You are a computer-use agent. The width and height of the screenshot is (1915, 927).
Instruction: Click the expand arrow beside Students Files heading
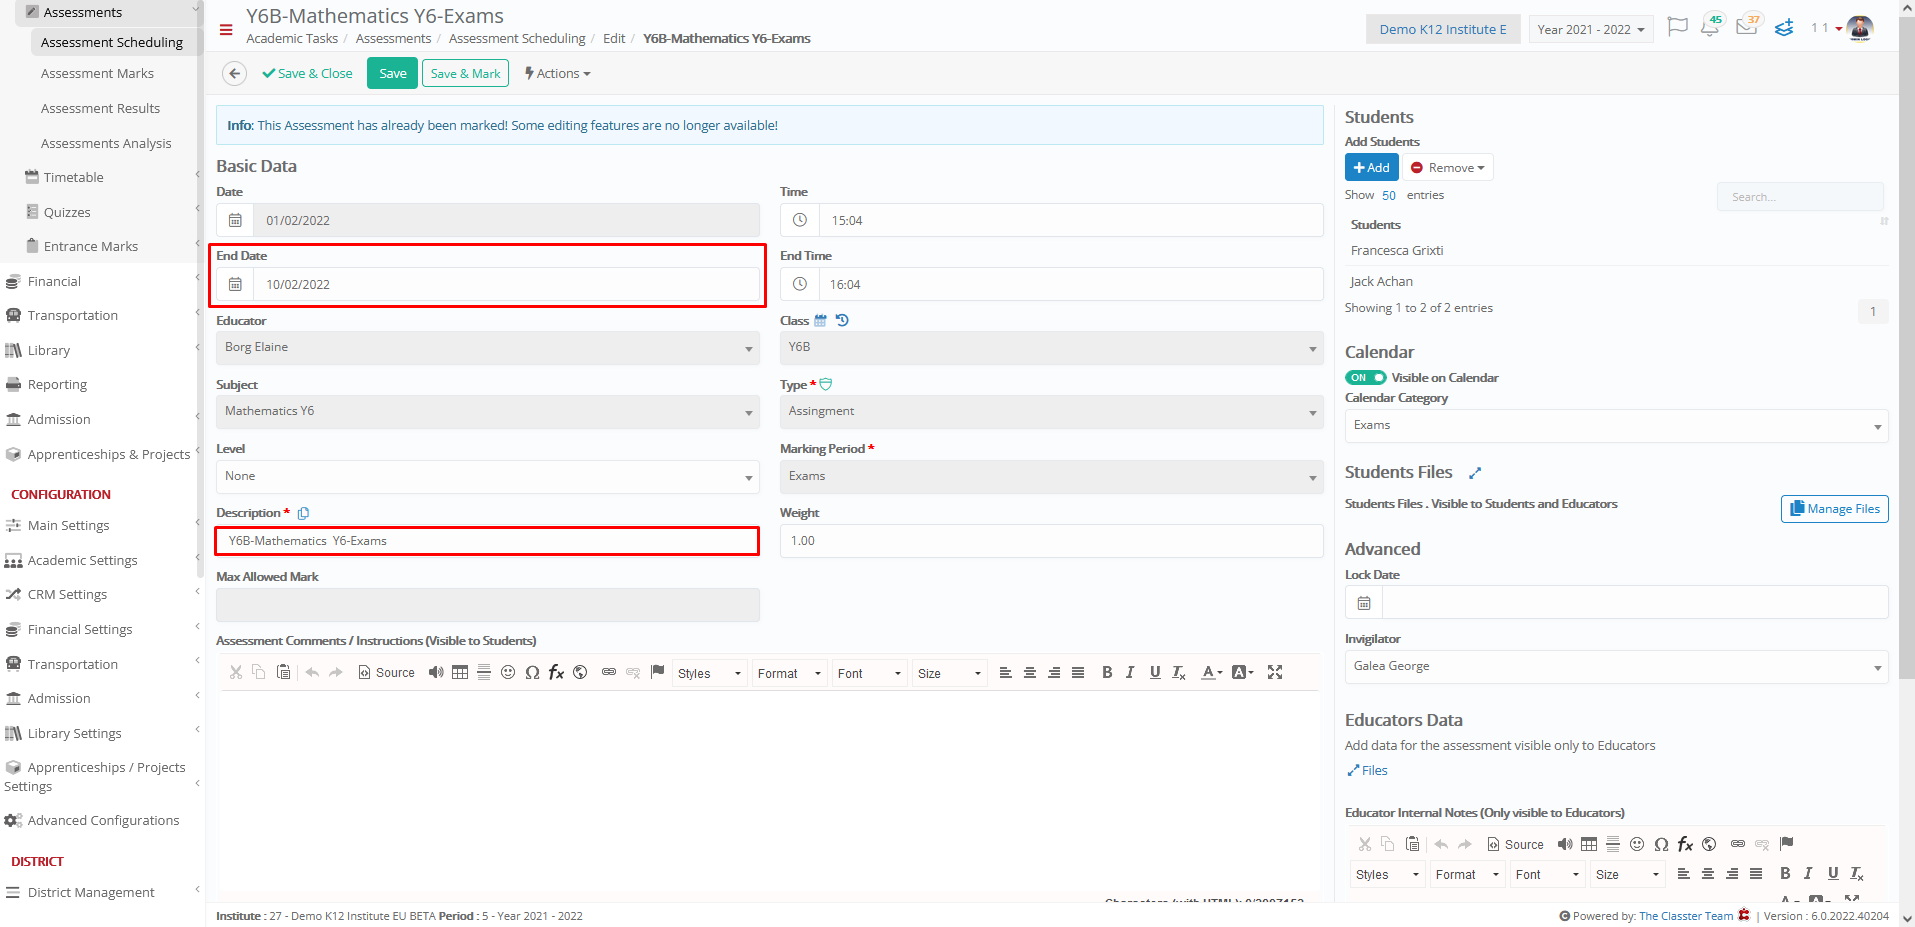(1474, 473)
